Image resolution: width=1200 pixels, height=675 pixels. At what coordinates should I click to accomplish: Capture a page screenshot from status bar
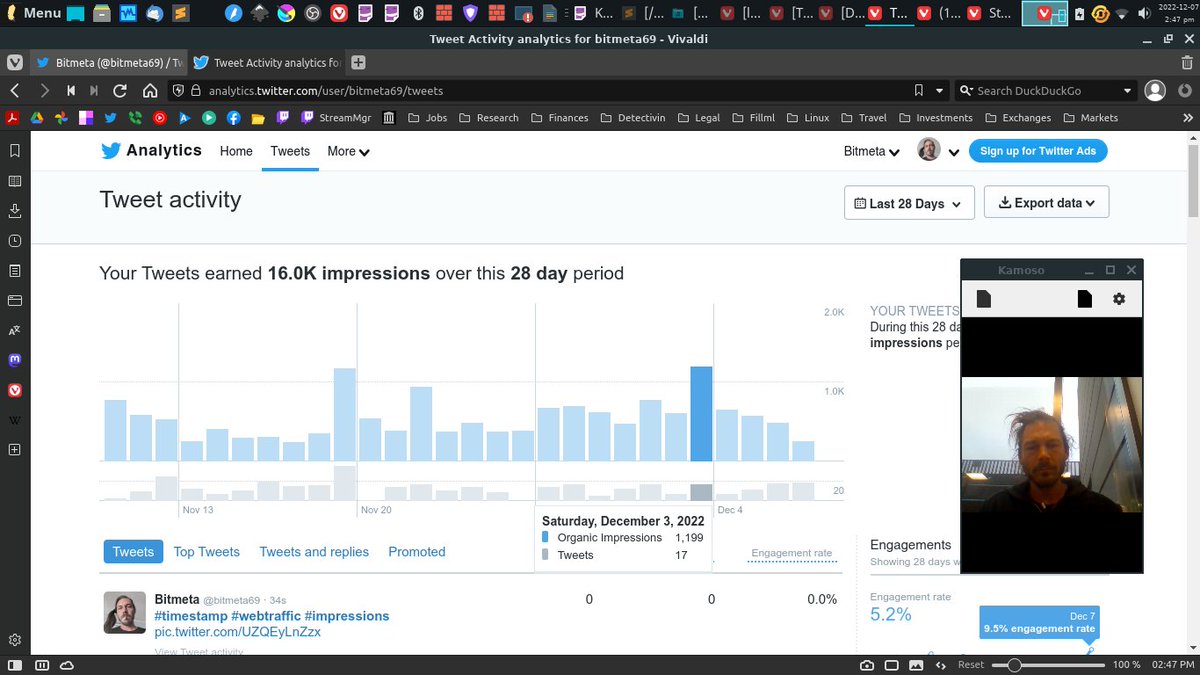tap(866, 665)
